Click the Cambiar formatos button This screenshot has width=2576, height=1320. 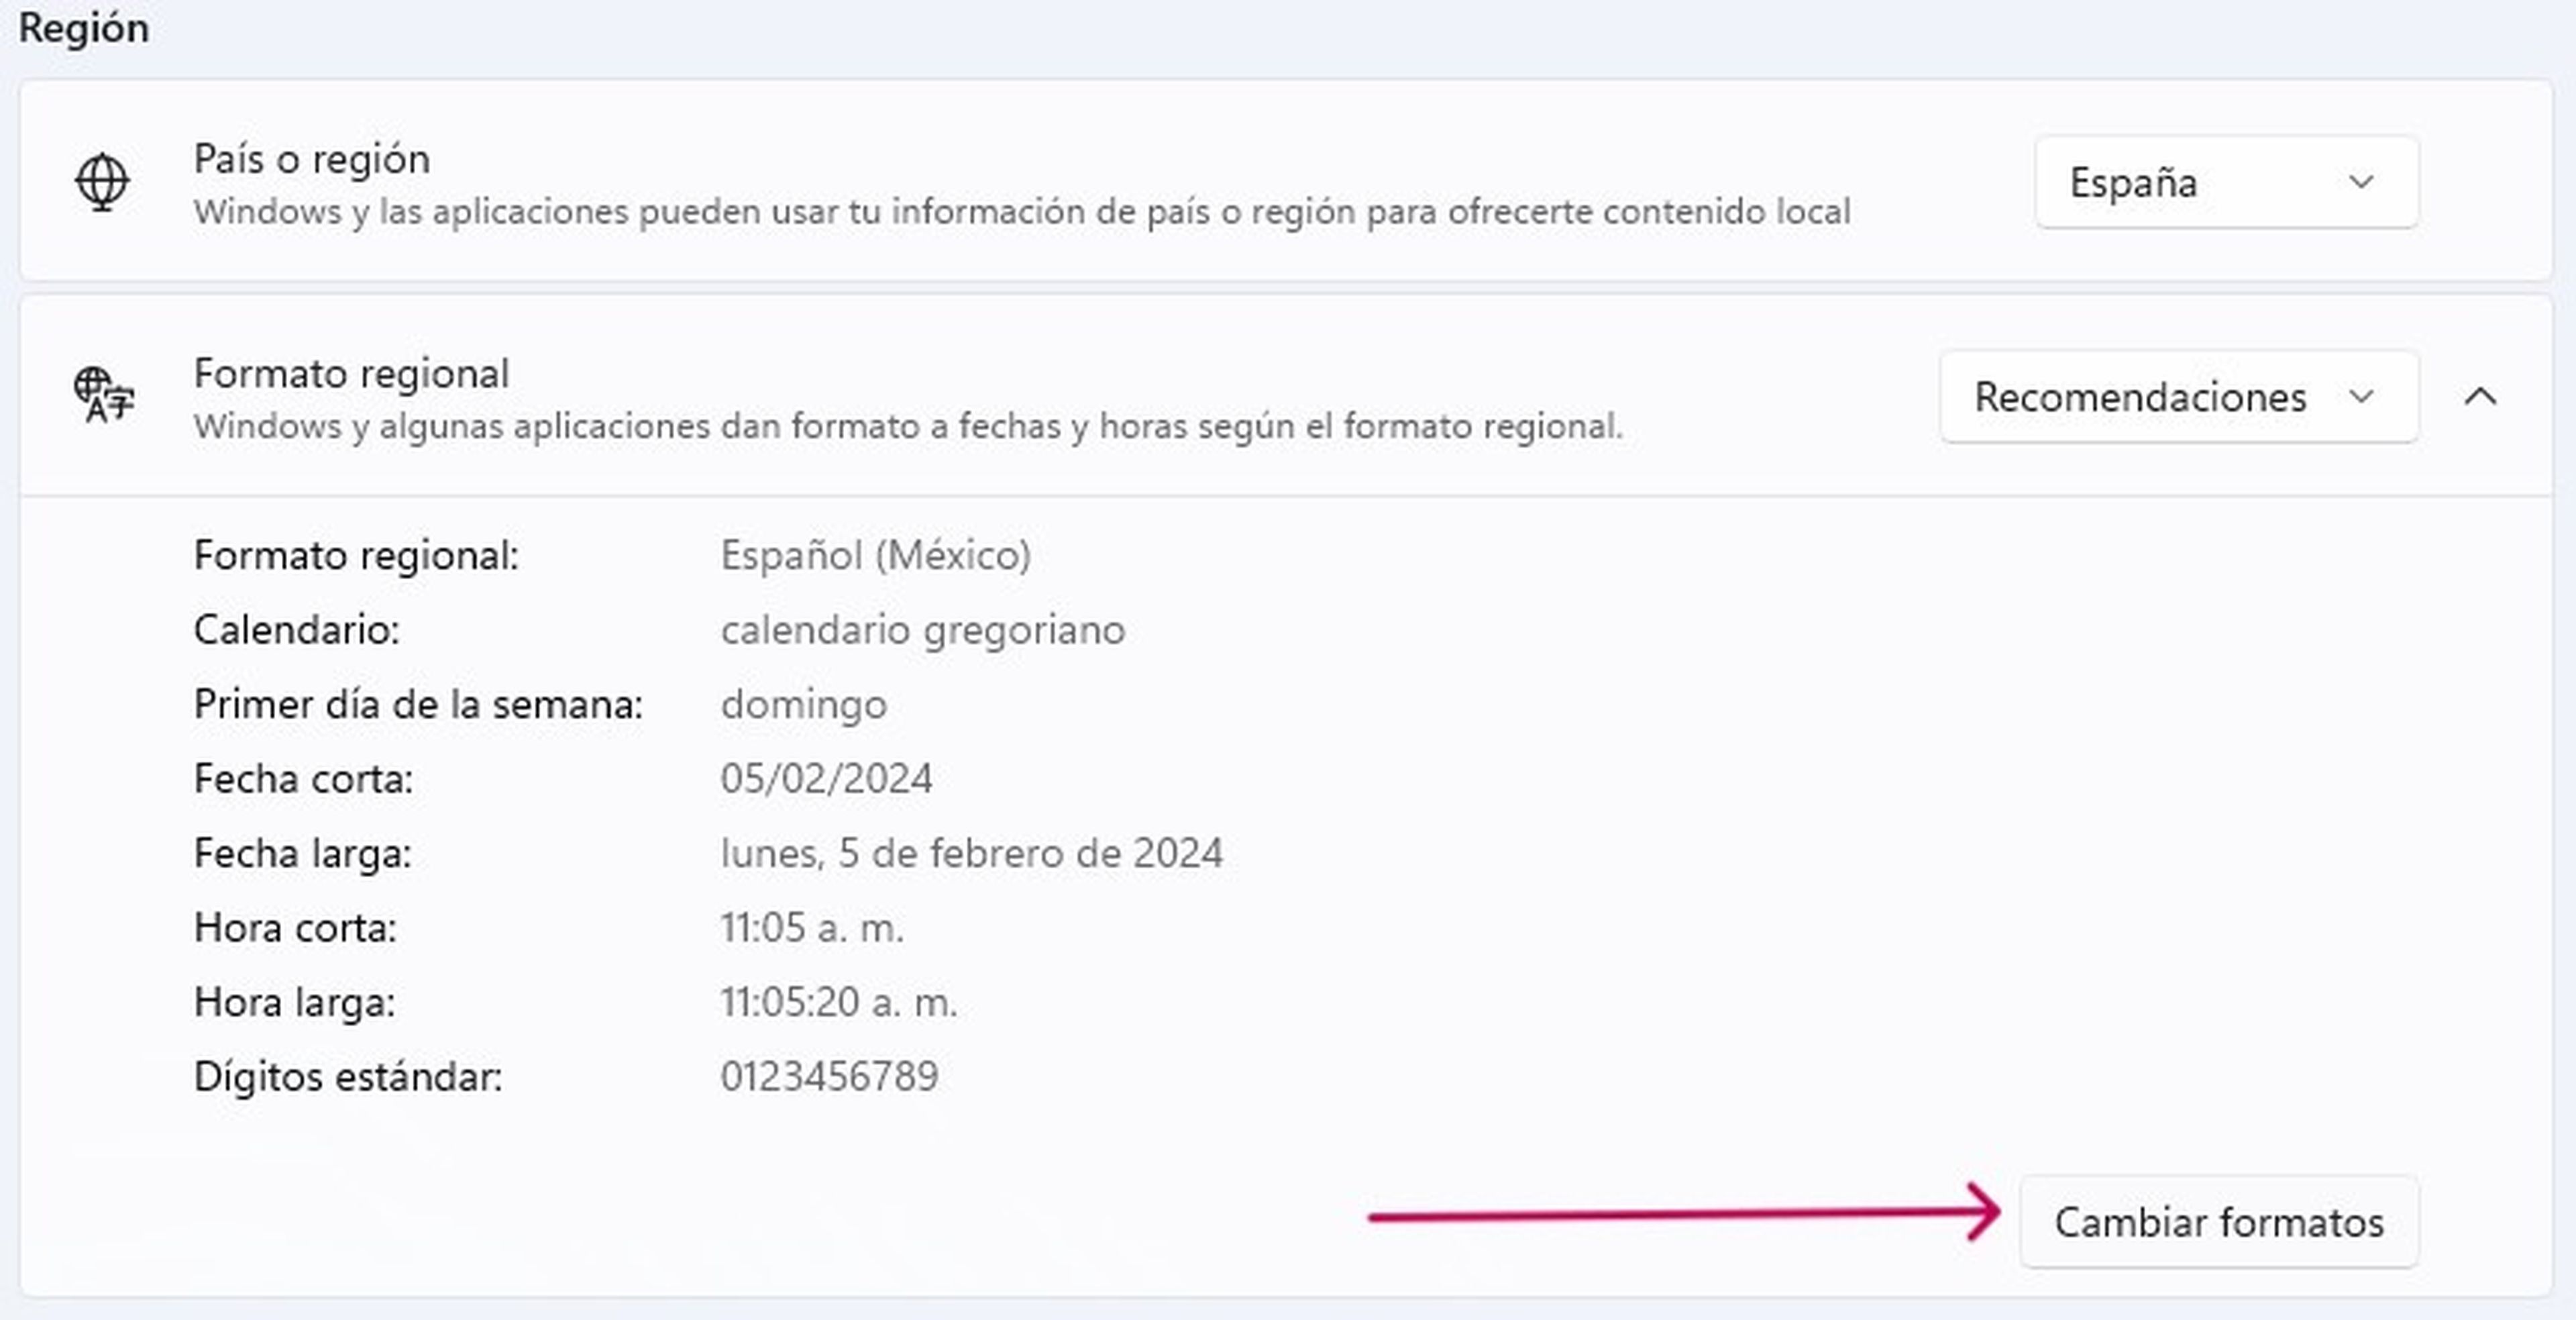click(2219, 1222)
